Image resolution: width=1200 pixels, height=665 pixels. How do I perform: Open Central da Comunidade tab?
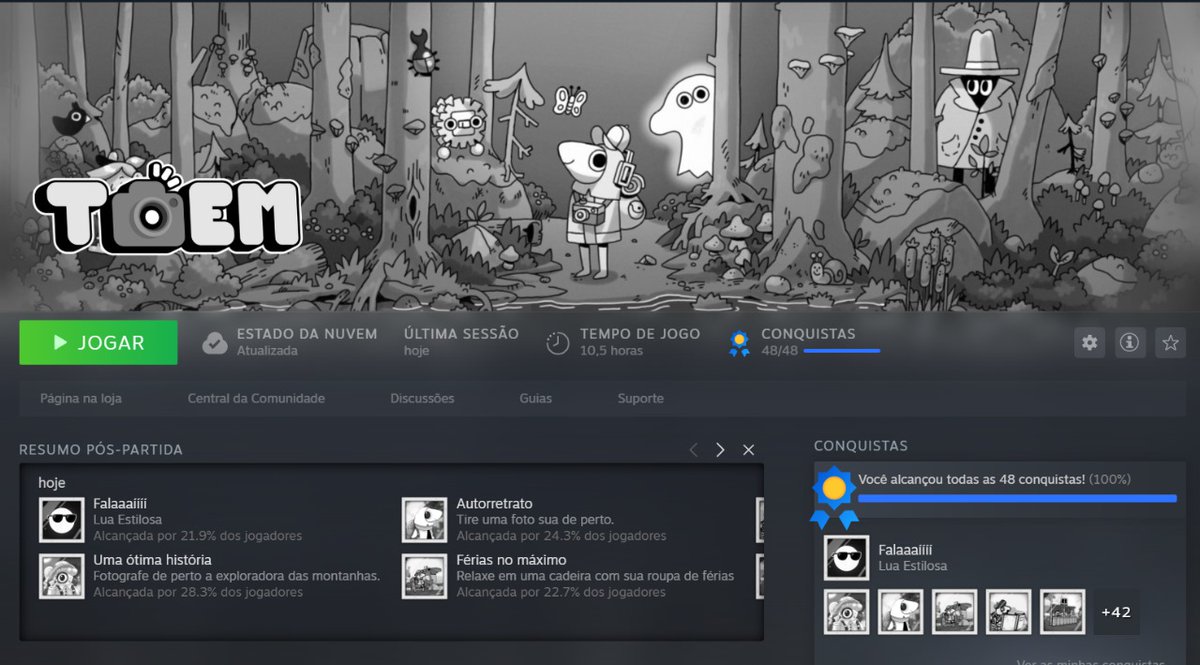click(256, 398)
